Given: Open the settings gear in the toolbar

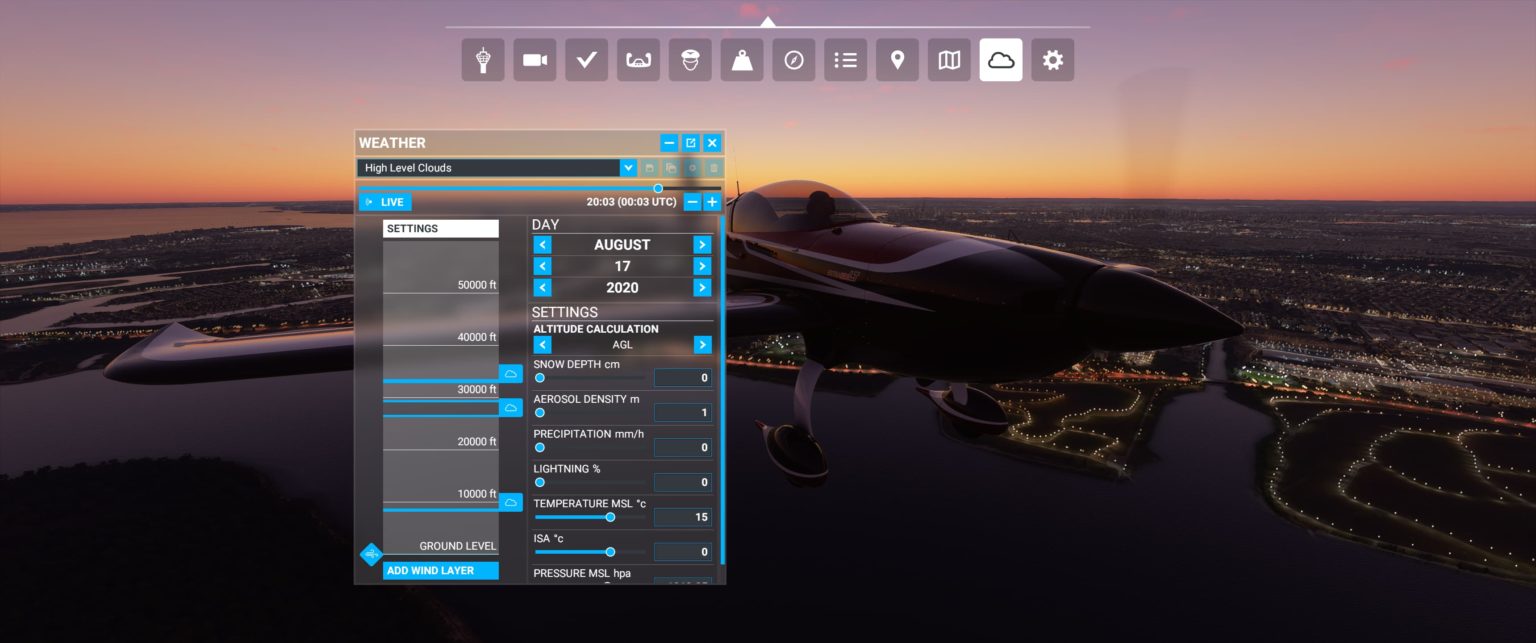Looking at the screenshot, I should coord(1052,59).
